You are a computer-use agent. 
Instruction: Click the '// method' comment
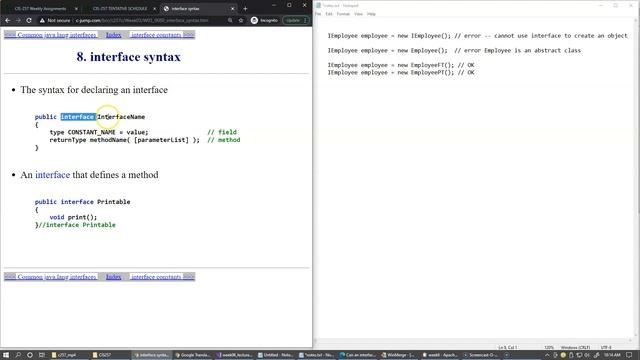coord(224,140)
